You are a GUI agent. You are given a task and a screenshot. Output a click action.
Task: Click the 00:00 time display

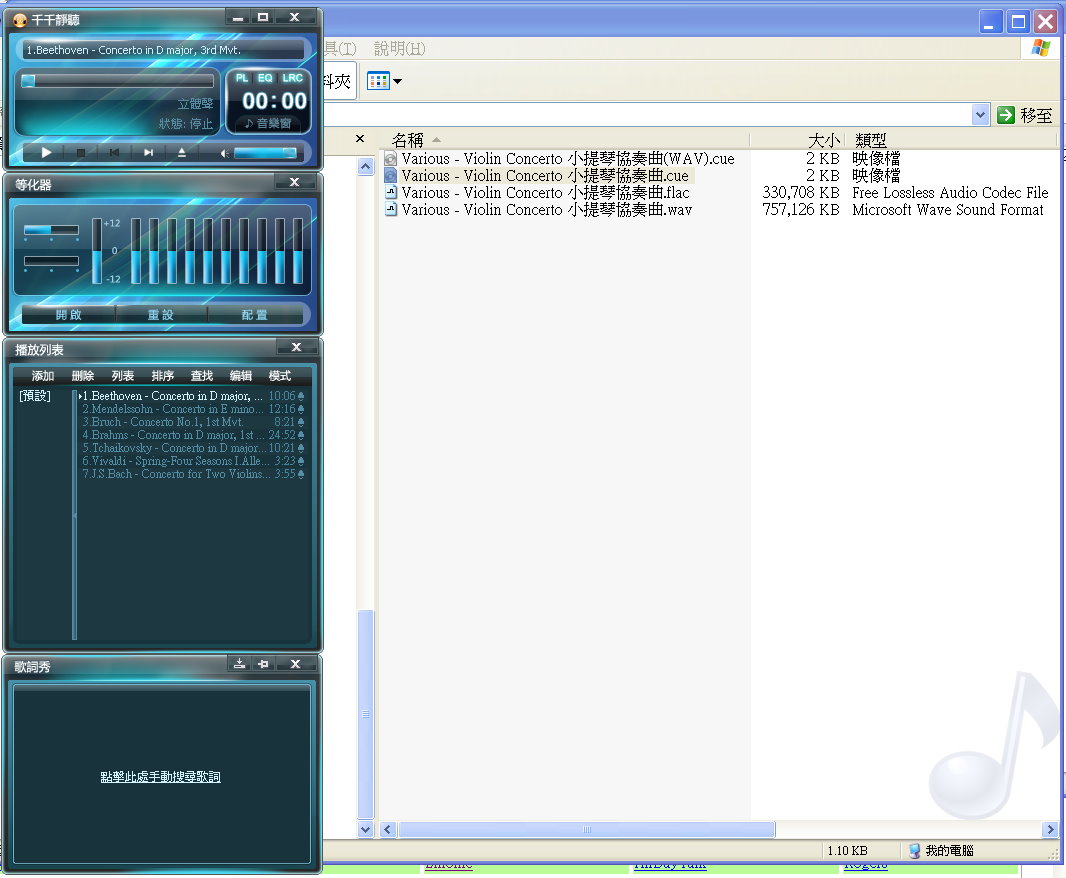pyautogui.click(x=275, y=101)
